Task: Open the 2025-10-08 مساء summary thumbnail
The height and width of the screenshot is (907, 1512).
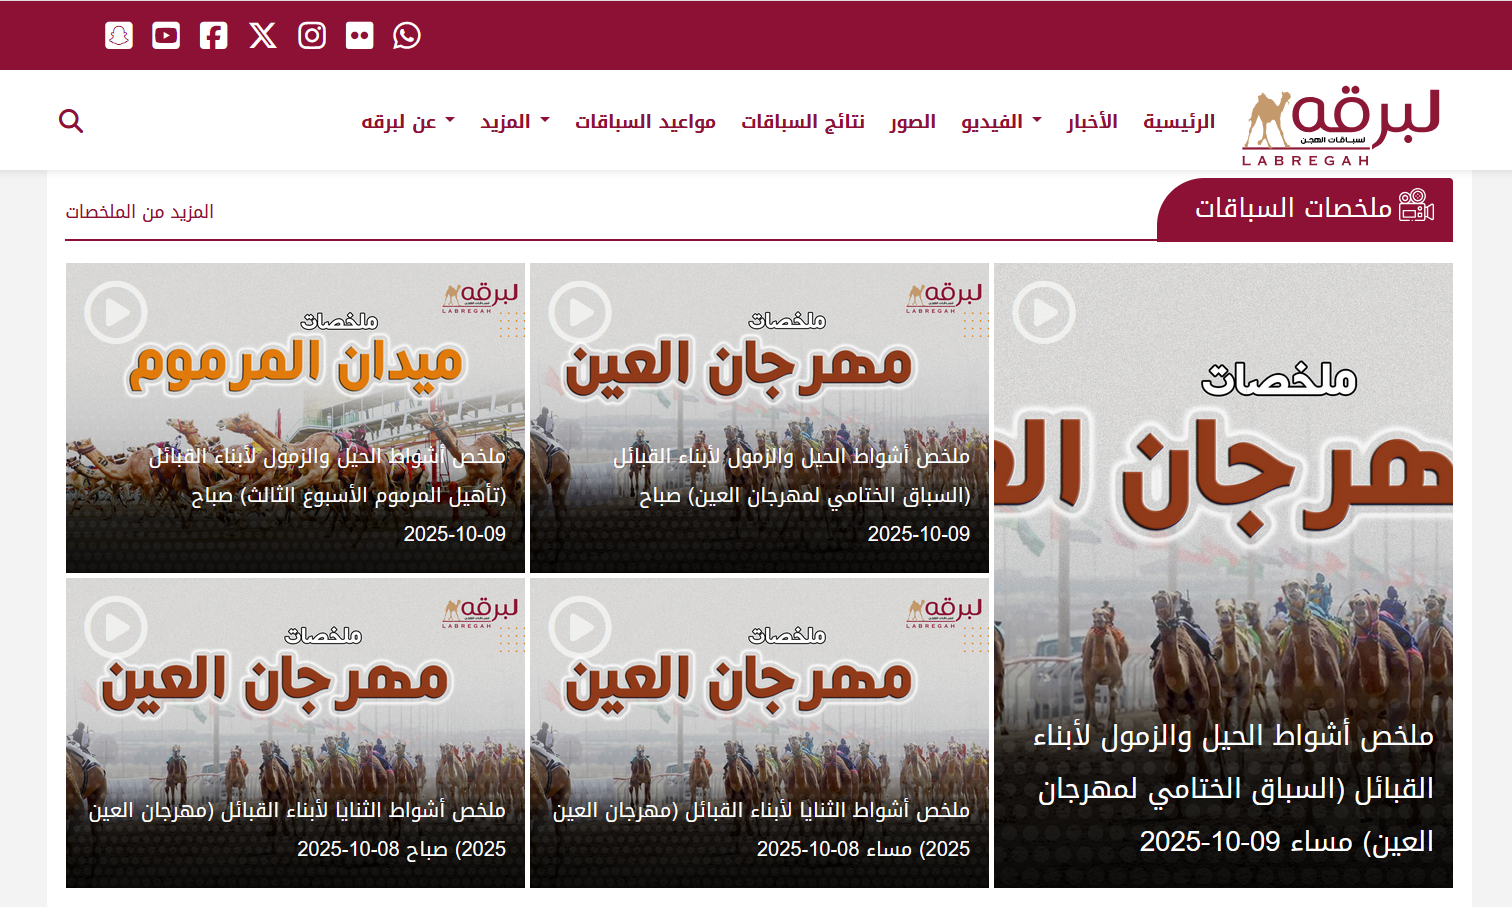Action: pos(759,732)
